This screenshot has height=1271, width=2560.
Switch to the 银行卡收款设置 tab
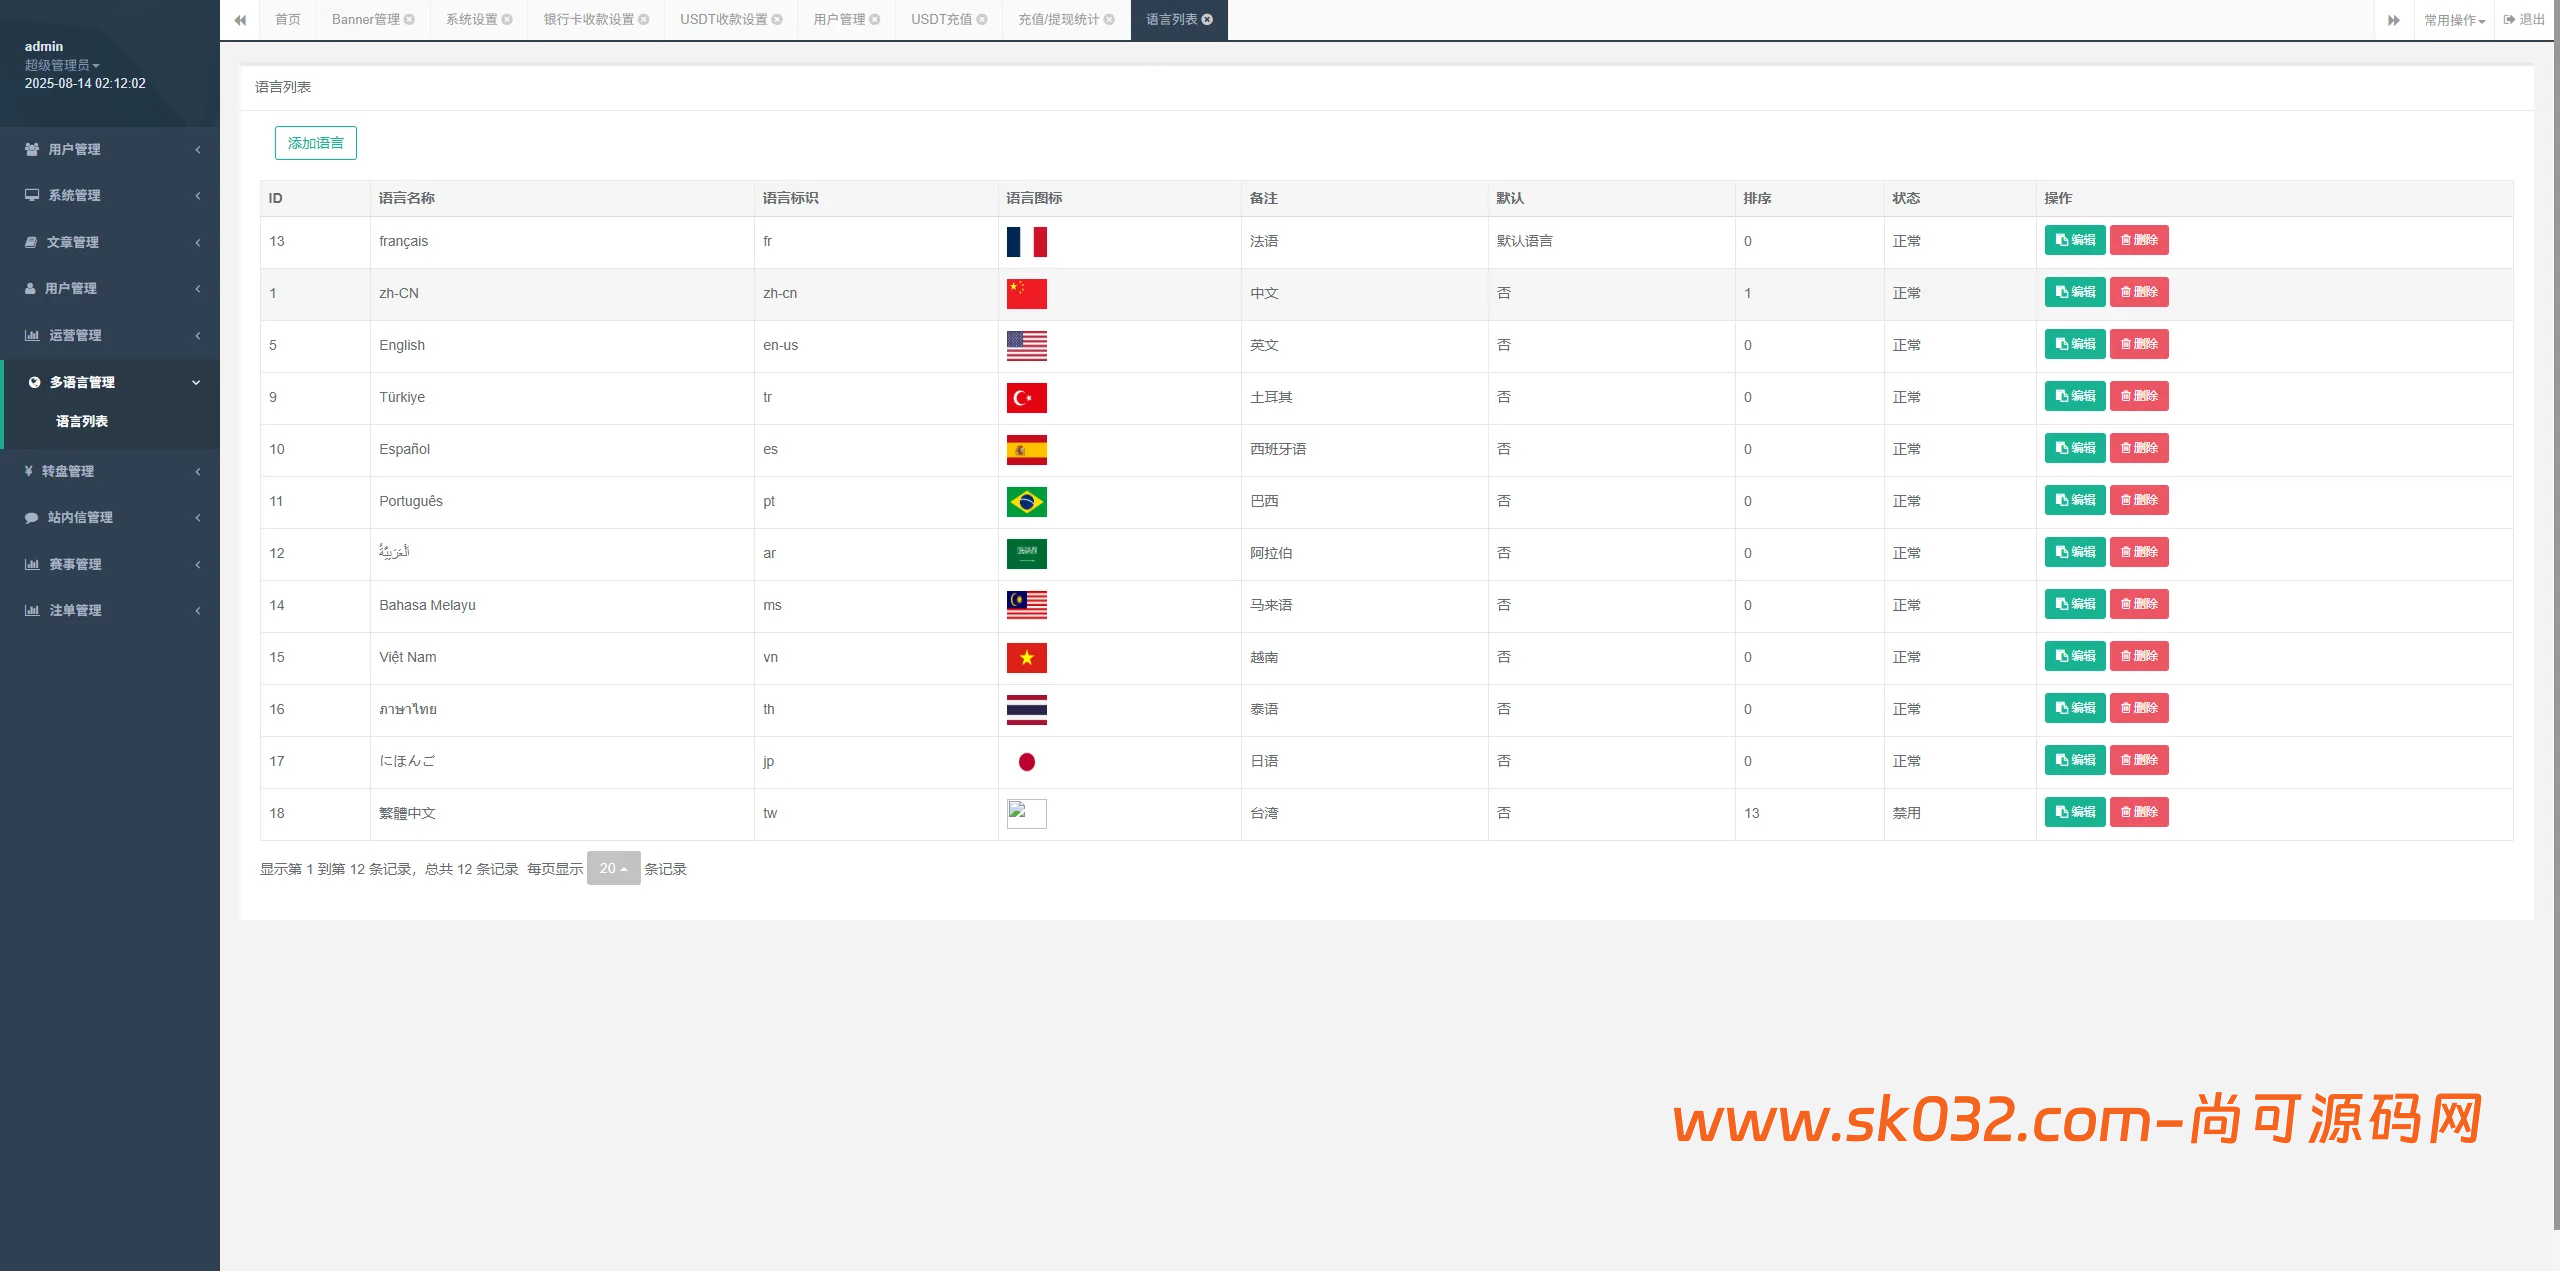coord(589,20)
